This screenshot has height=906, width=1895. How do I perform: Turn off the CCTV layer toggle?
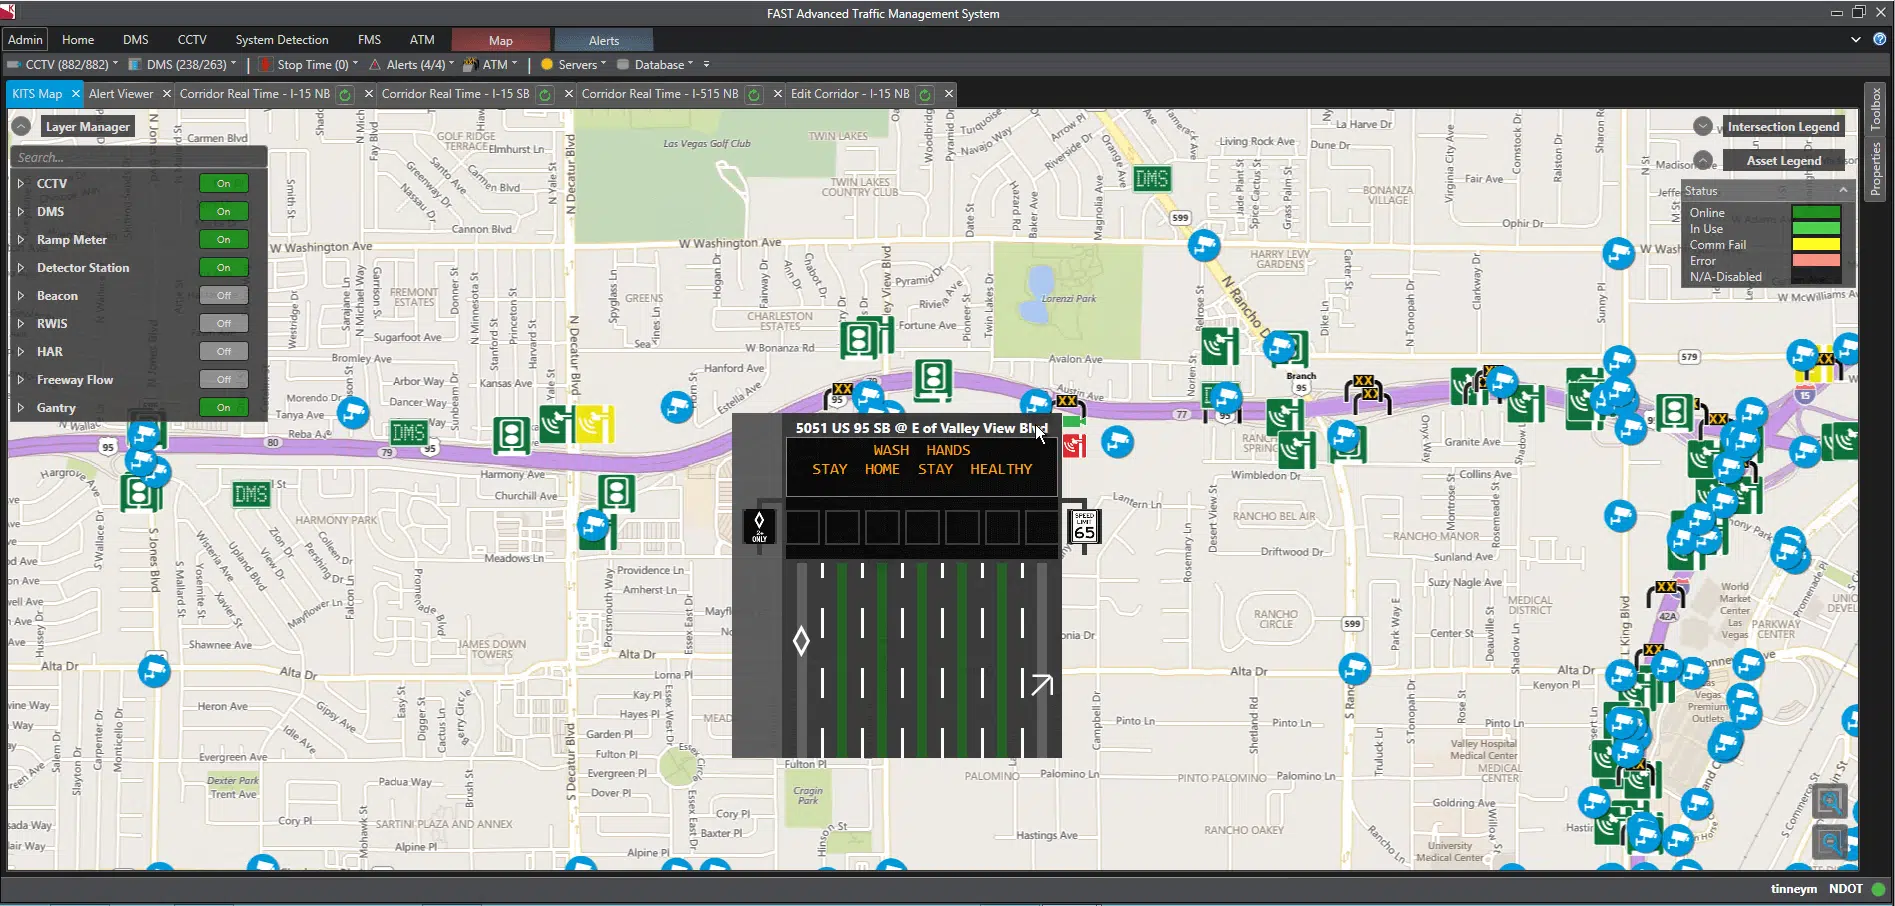223,184
